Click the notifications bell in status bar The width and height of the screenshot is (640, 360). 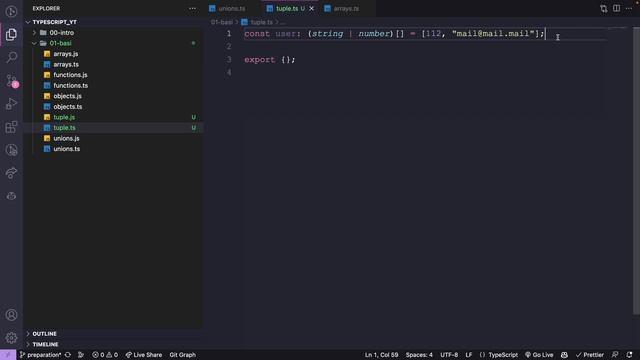[x=629, y=355]
